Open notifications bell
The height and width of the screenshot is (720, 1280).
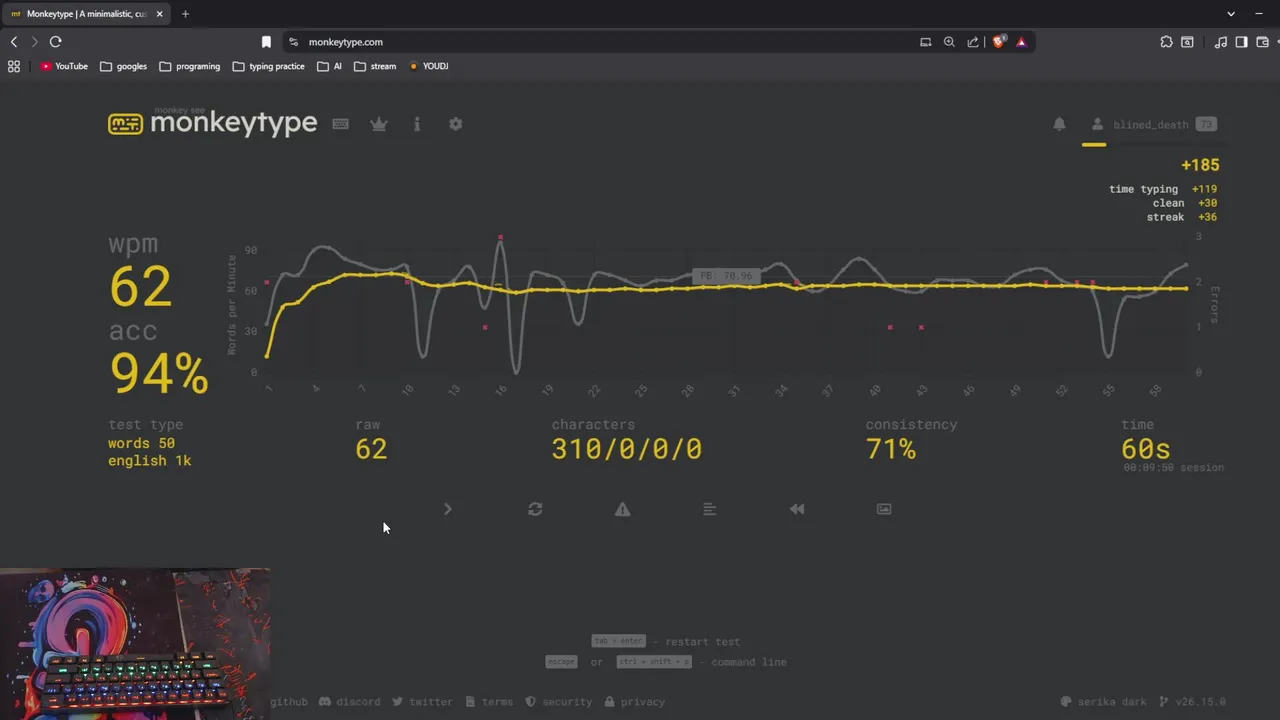(1059, 124)
